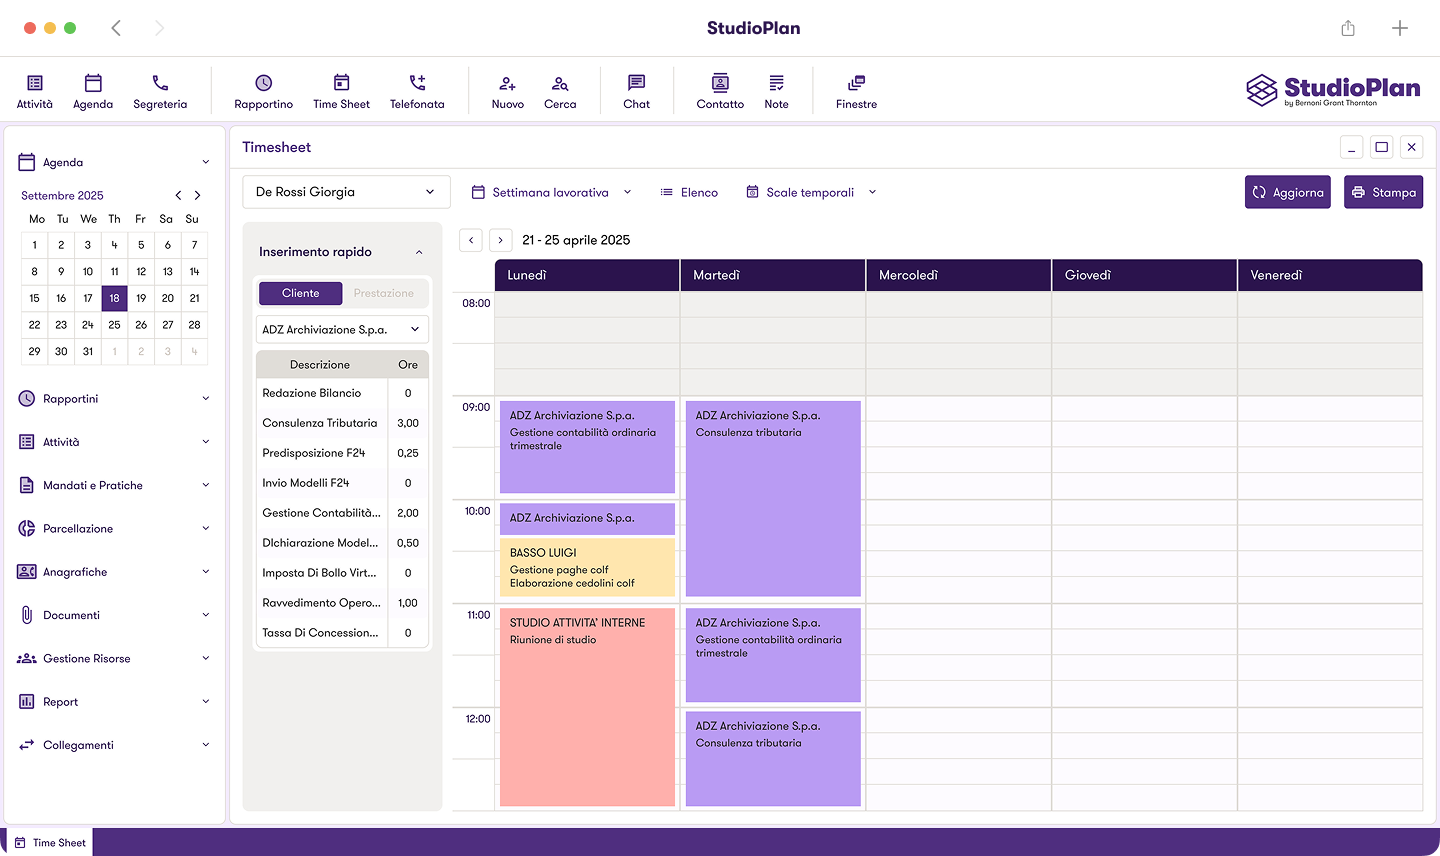Open the Cerca search icon

560,92
